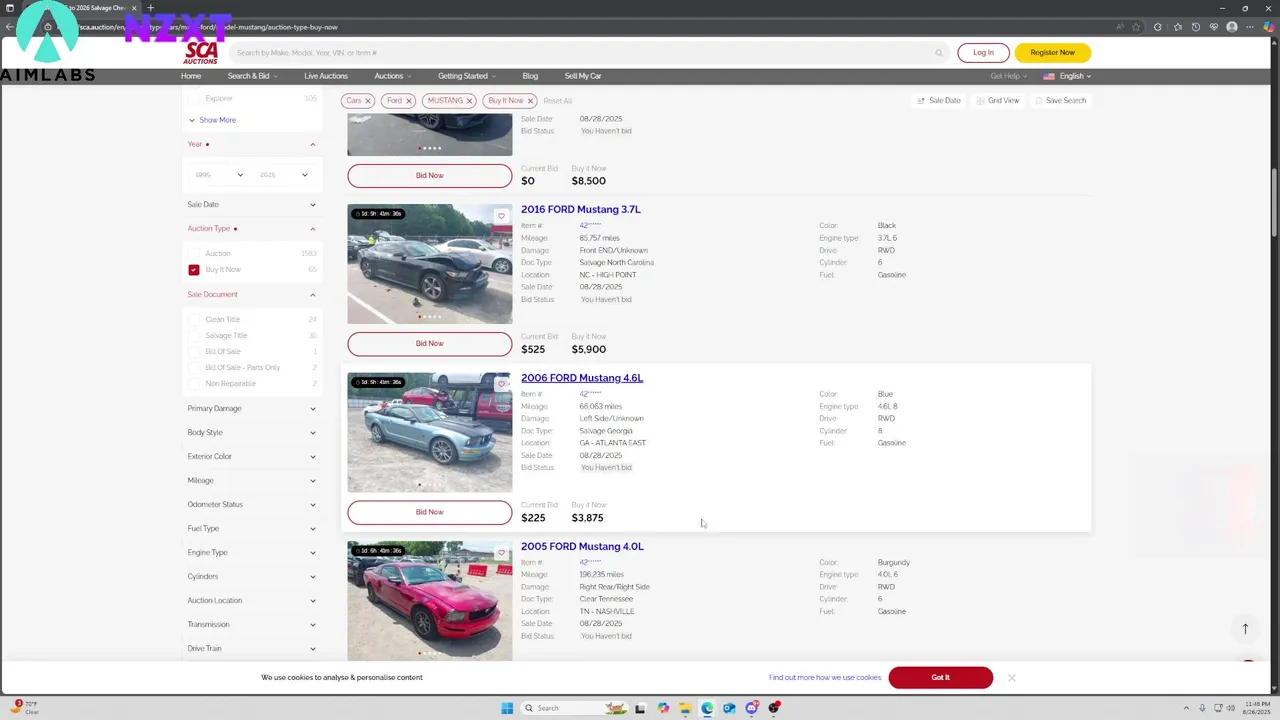
Task: Switch to Grid View
Action: pos(998,101)
